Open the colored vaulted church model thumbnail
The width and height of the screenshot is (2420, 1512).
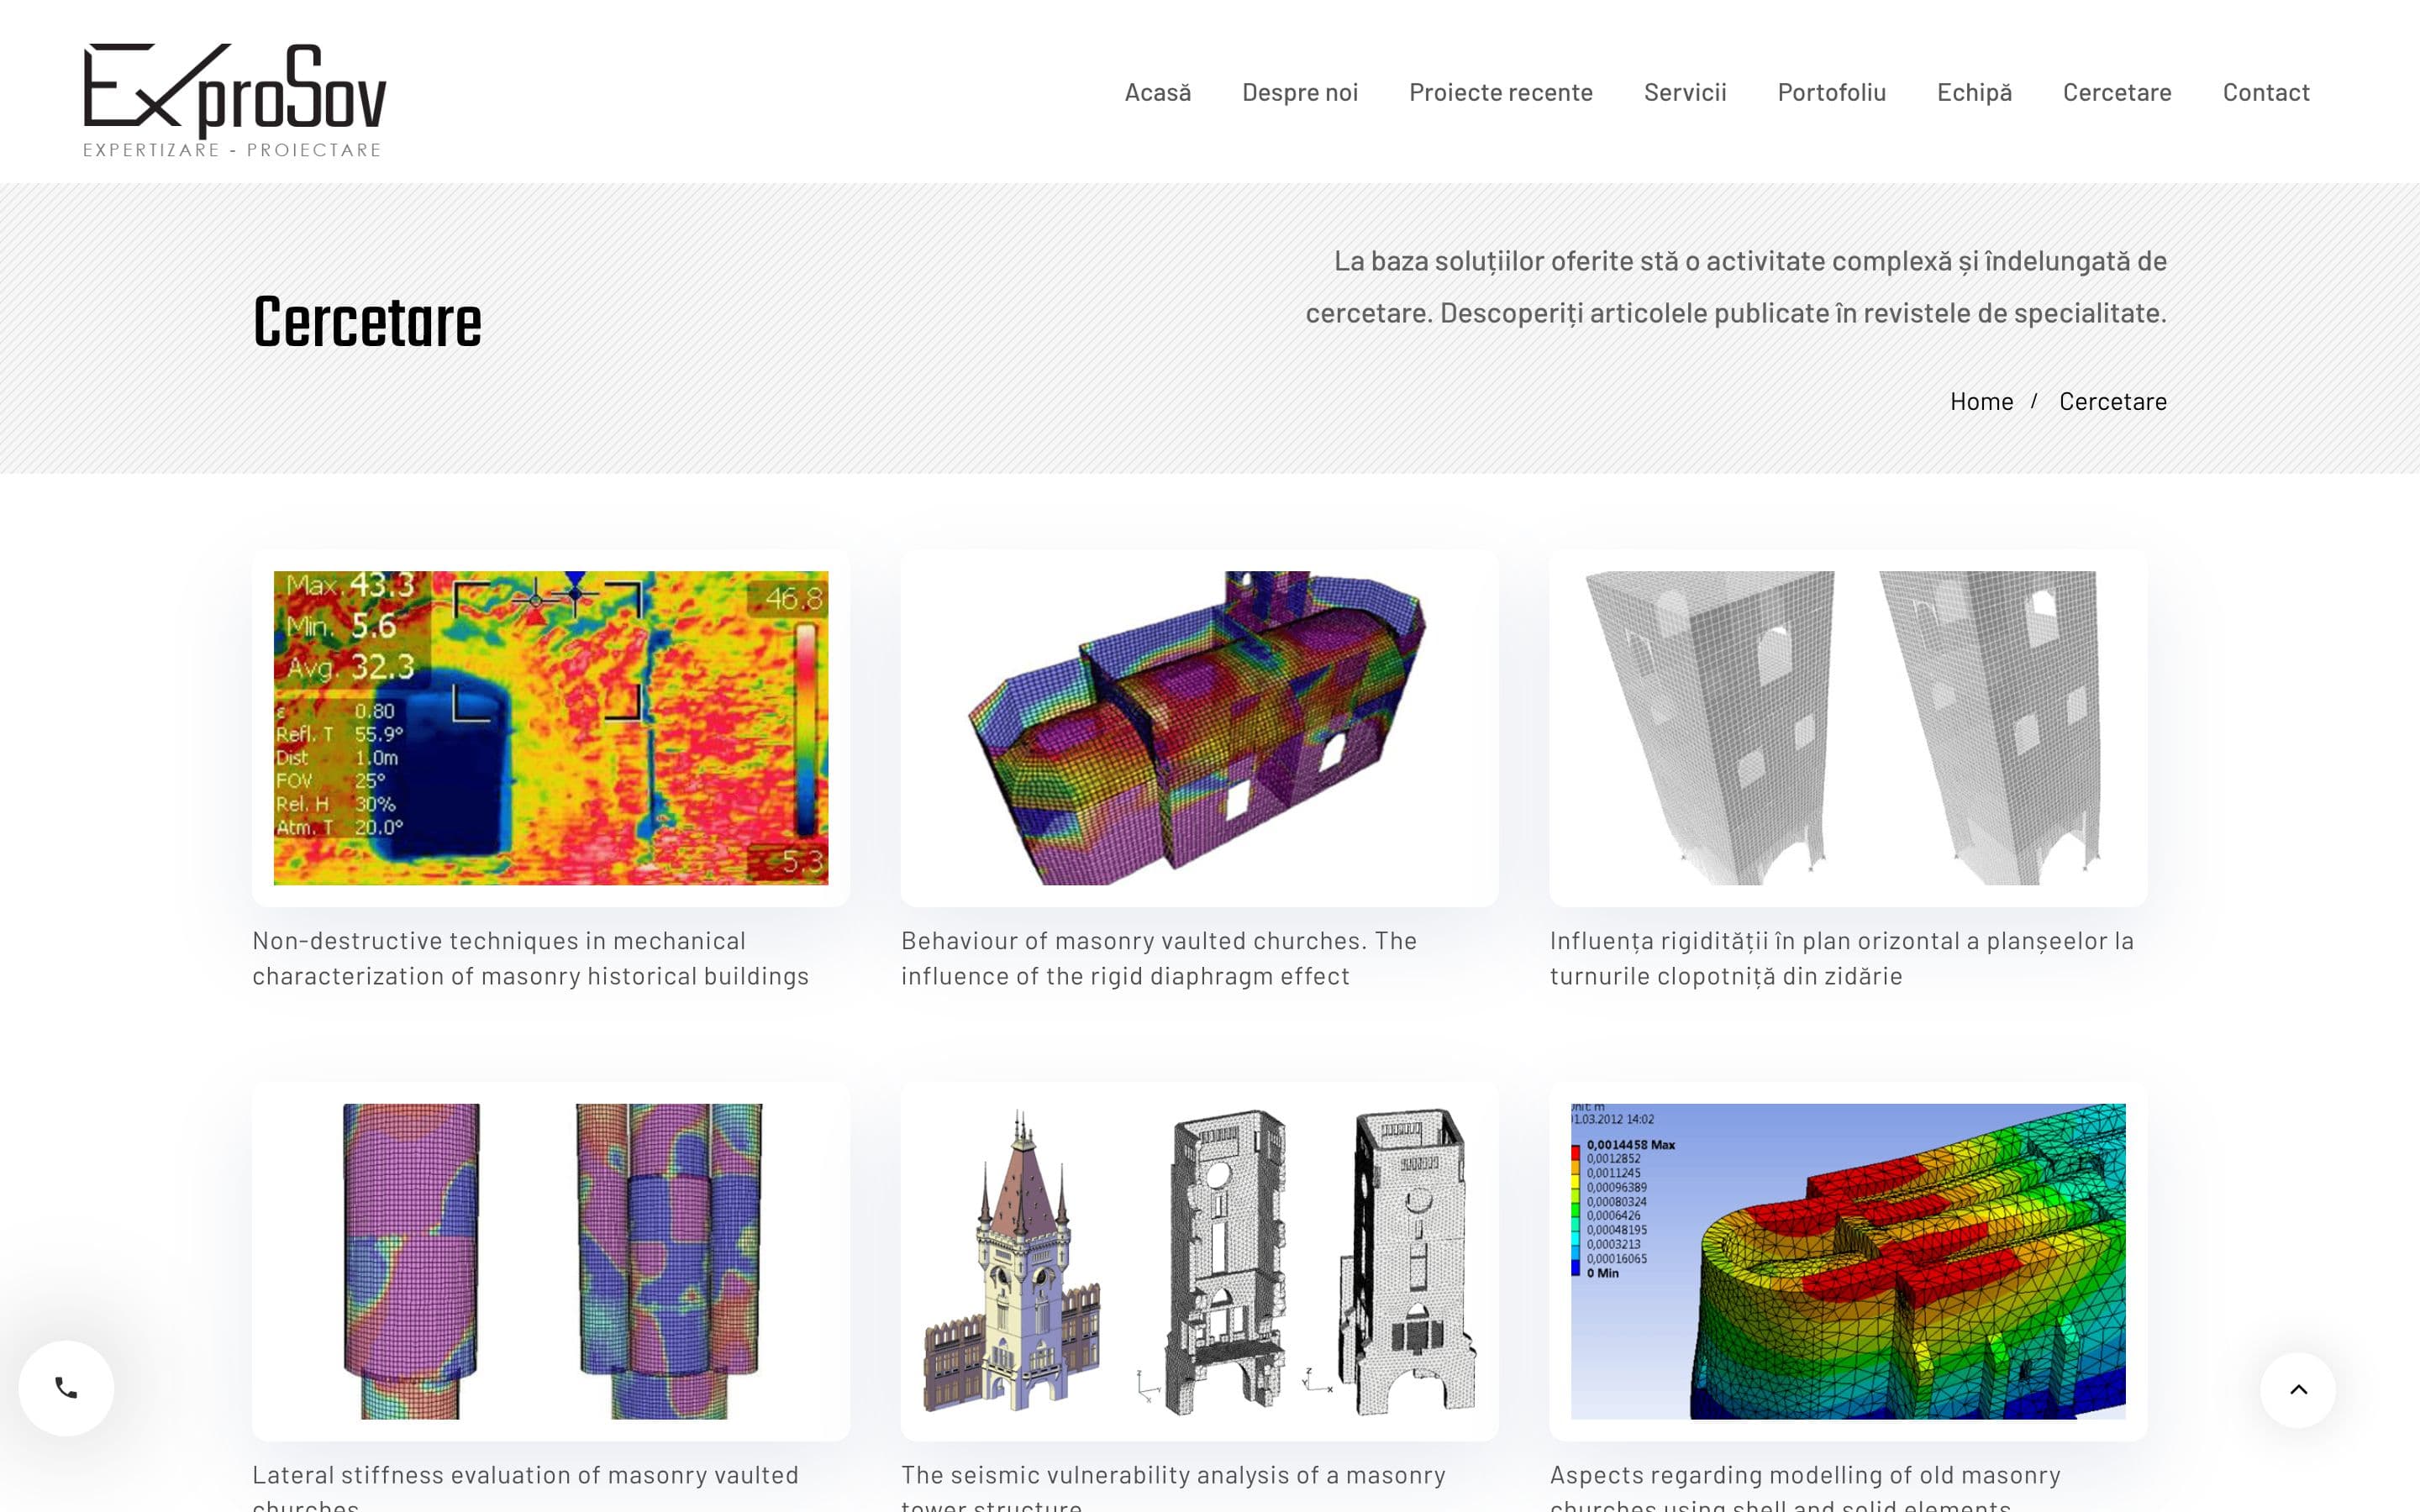point(1199,728)
